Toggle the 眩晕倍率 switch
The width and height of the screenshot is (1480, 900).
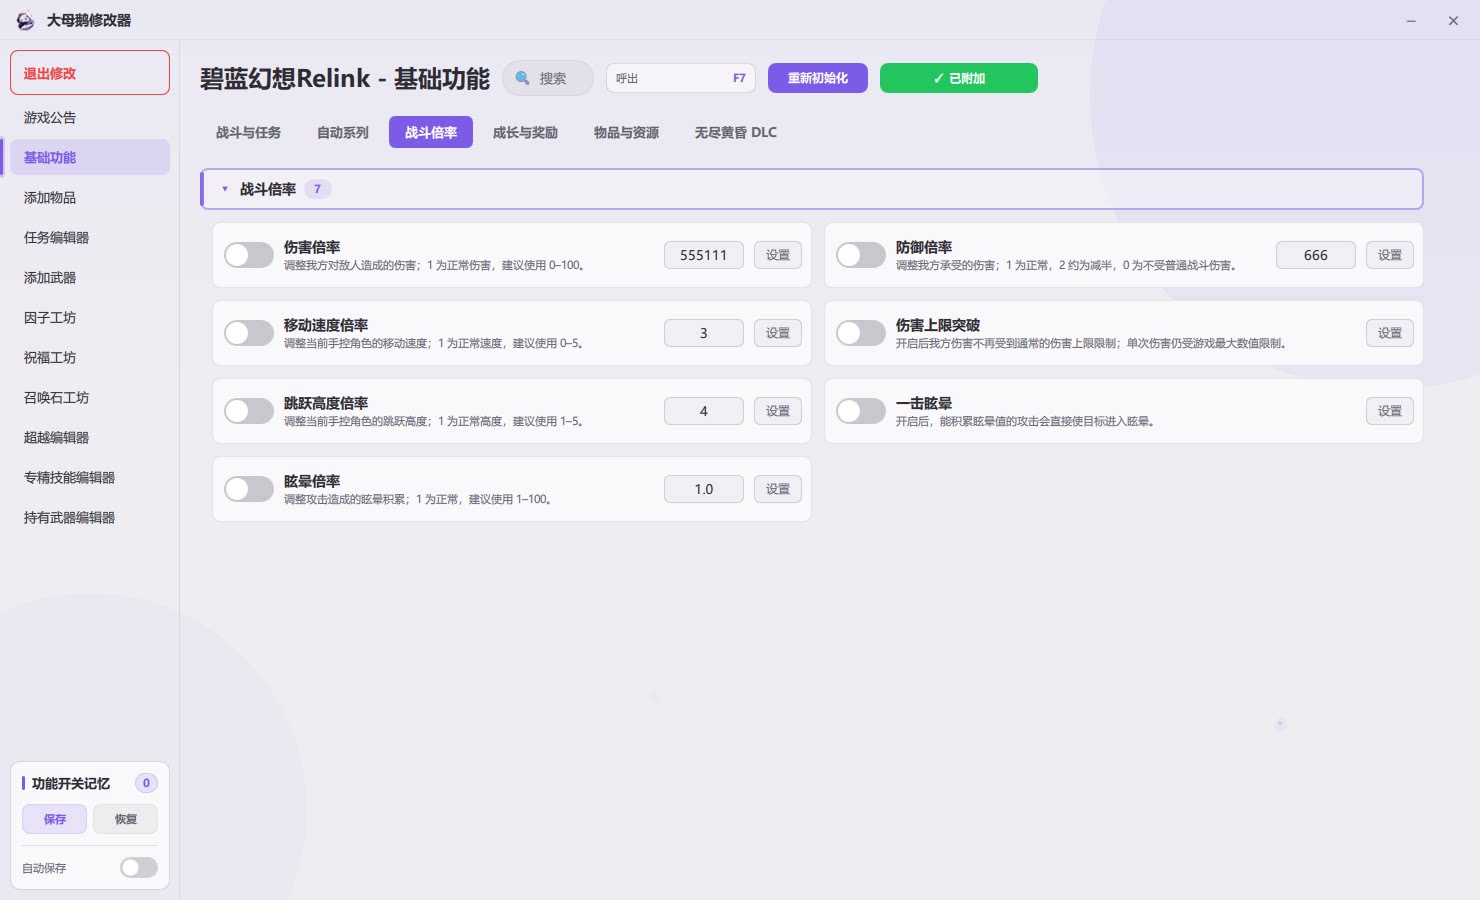pyautogui.click(x=249, y=489)
